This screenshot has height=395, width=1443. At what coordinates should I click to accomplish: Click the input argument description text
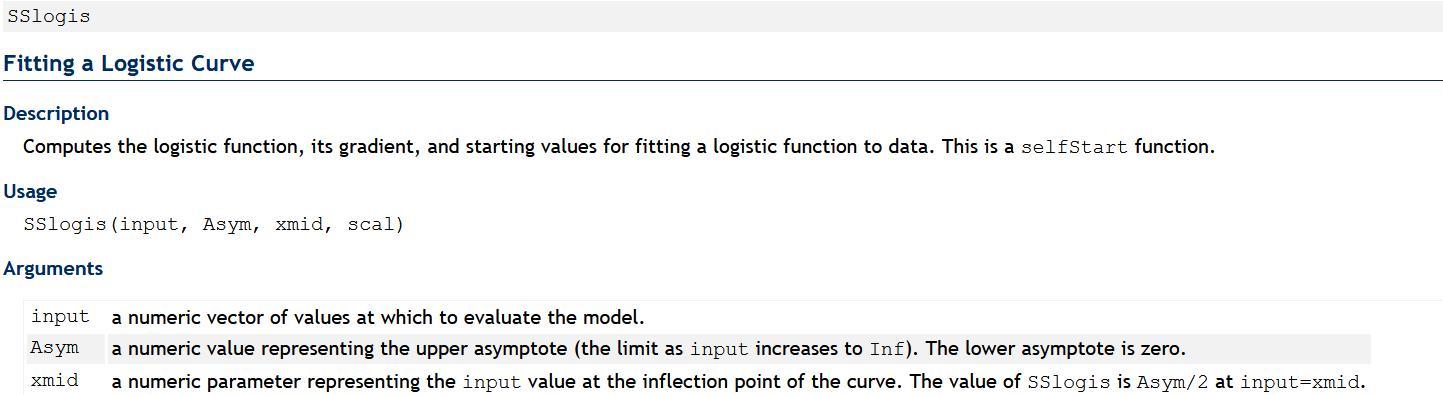point(378,317)
